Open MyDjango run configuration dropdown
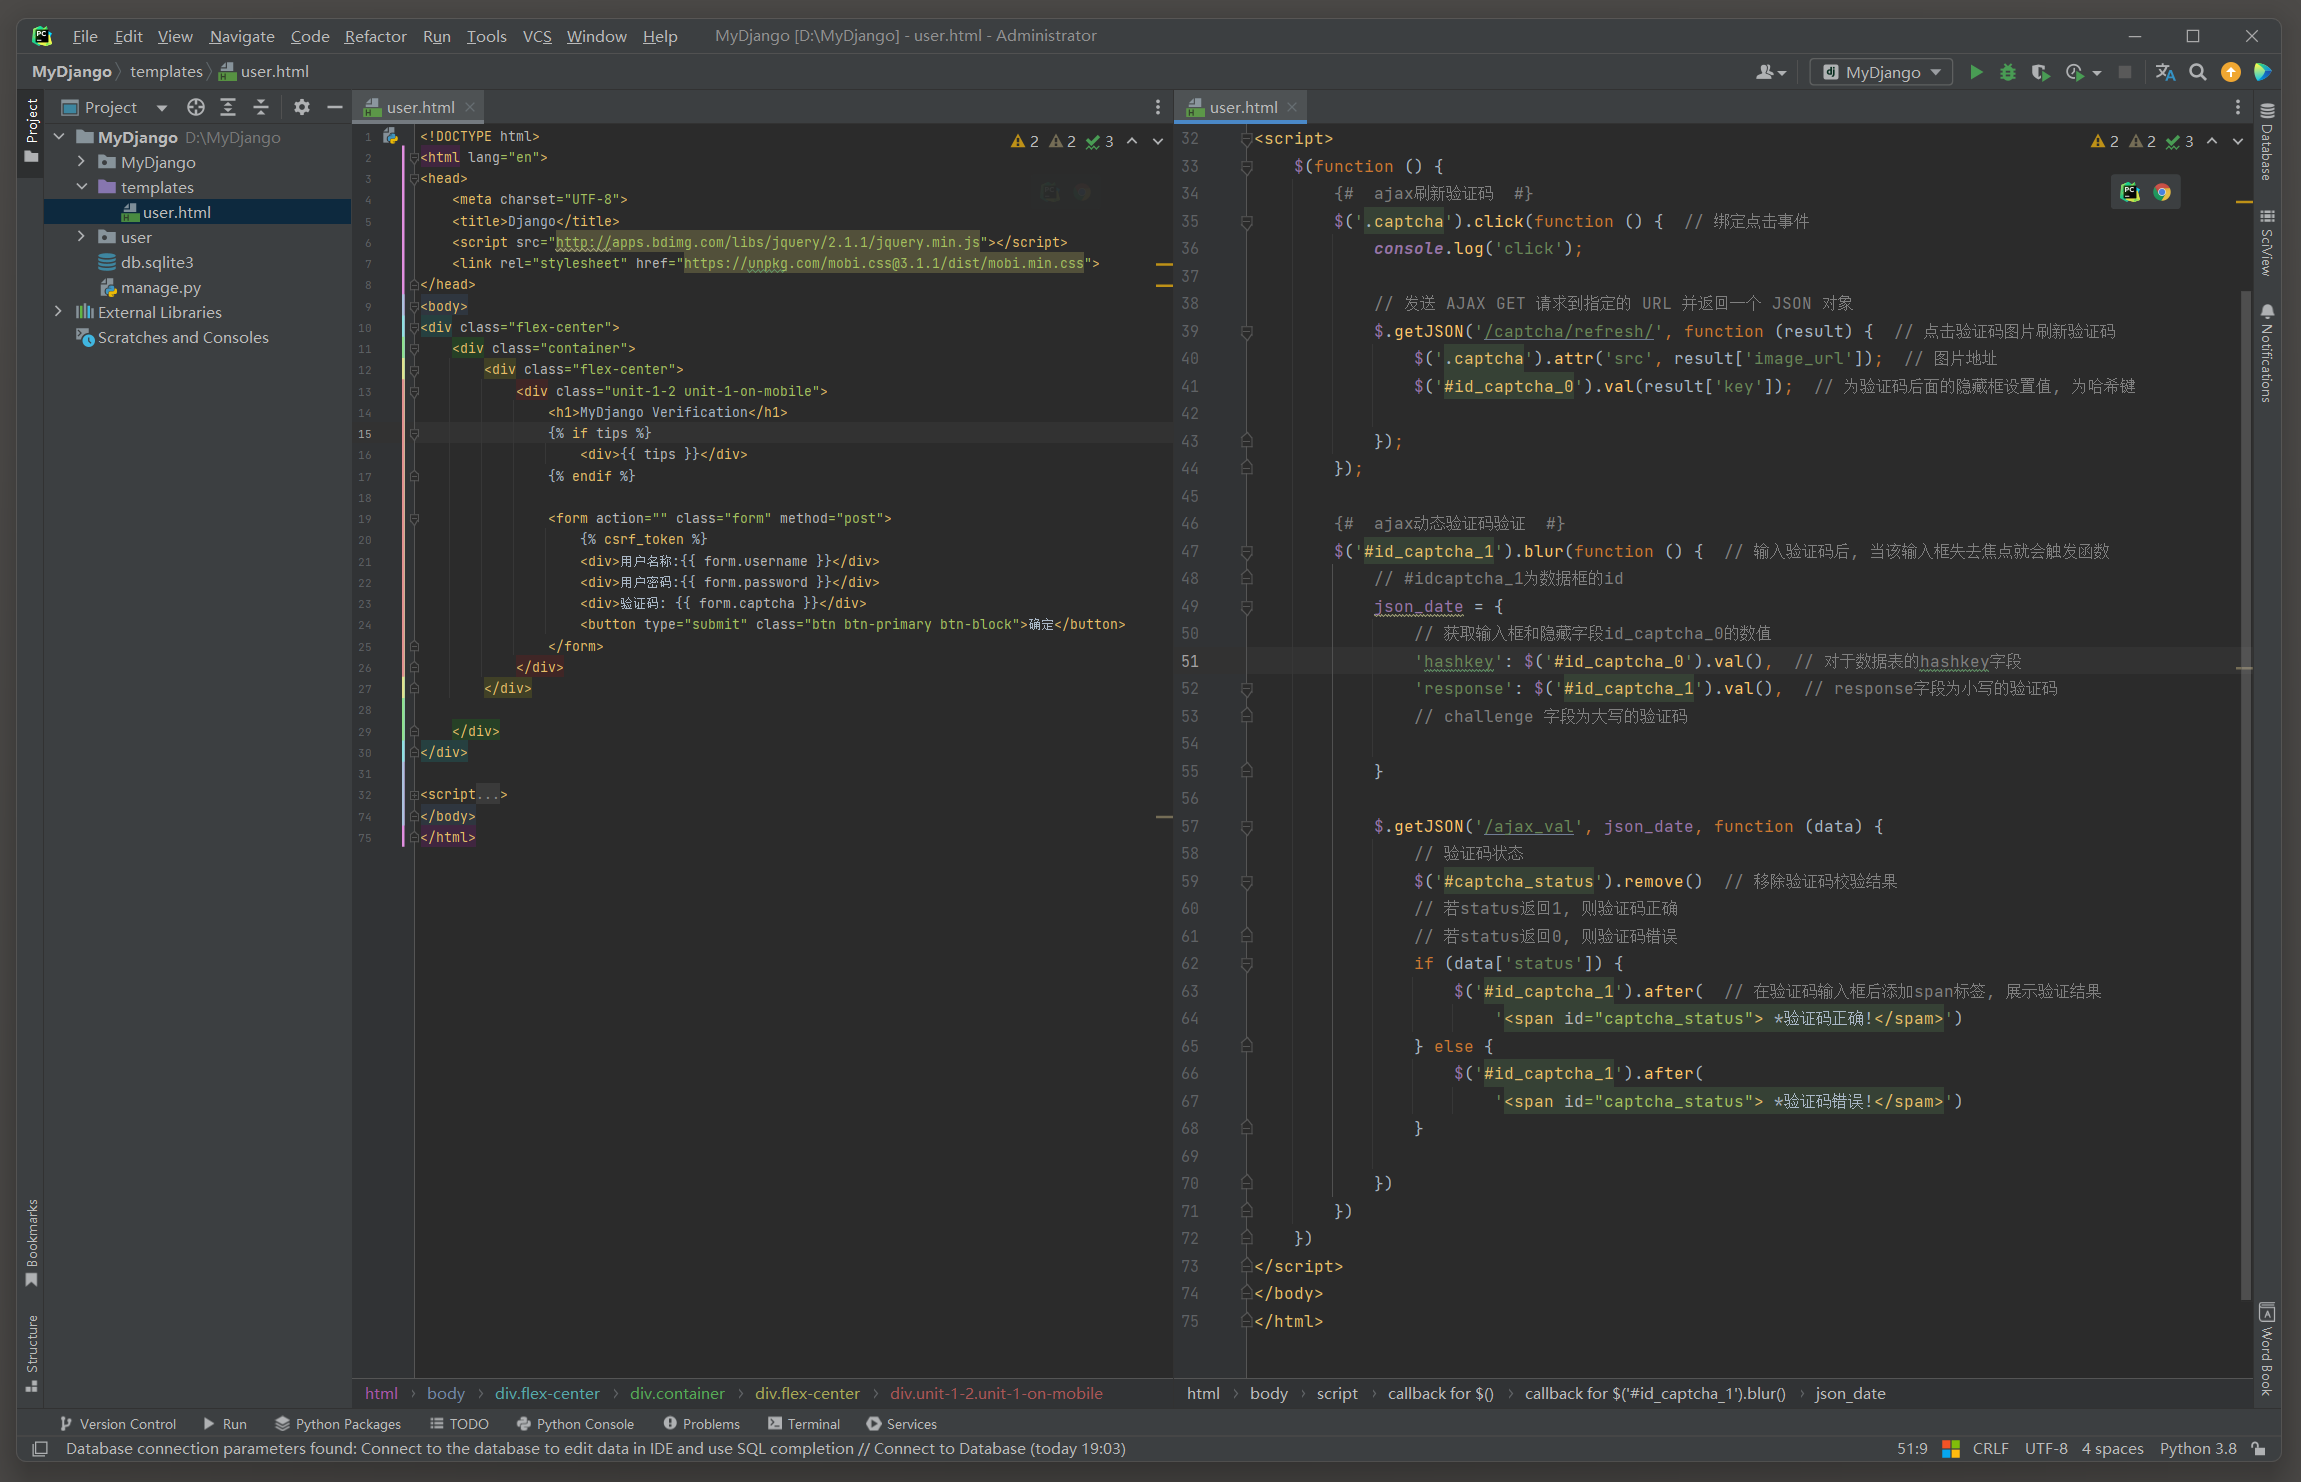 point(1881,72)
